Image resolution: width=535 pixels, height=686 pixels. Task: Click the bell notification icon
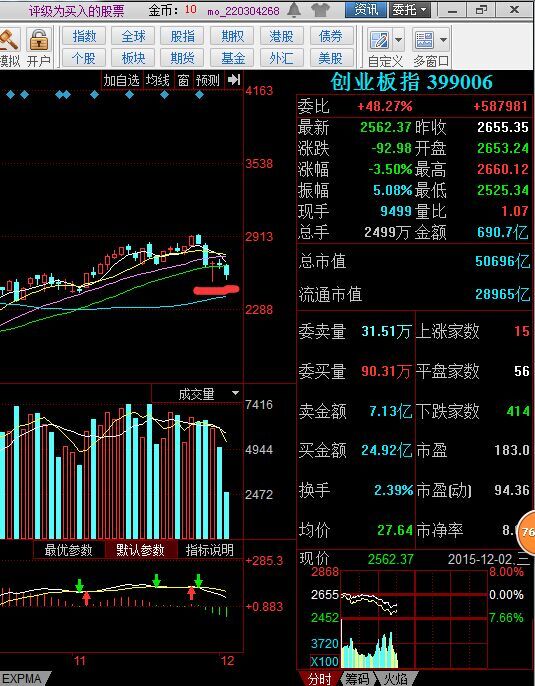pyautogui.click(x=294, y=10)
